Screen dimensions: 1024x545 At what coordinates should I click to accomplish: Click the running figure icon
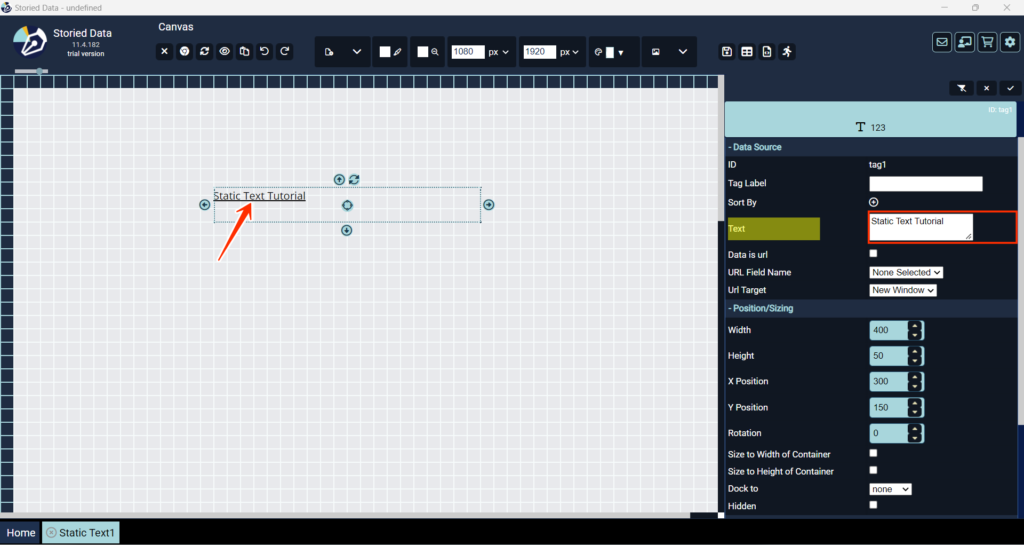tap(787, 52)
